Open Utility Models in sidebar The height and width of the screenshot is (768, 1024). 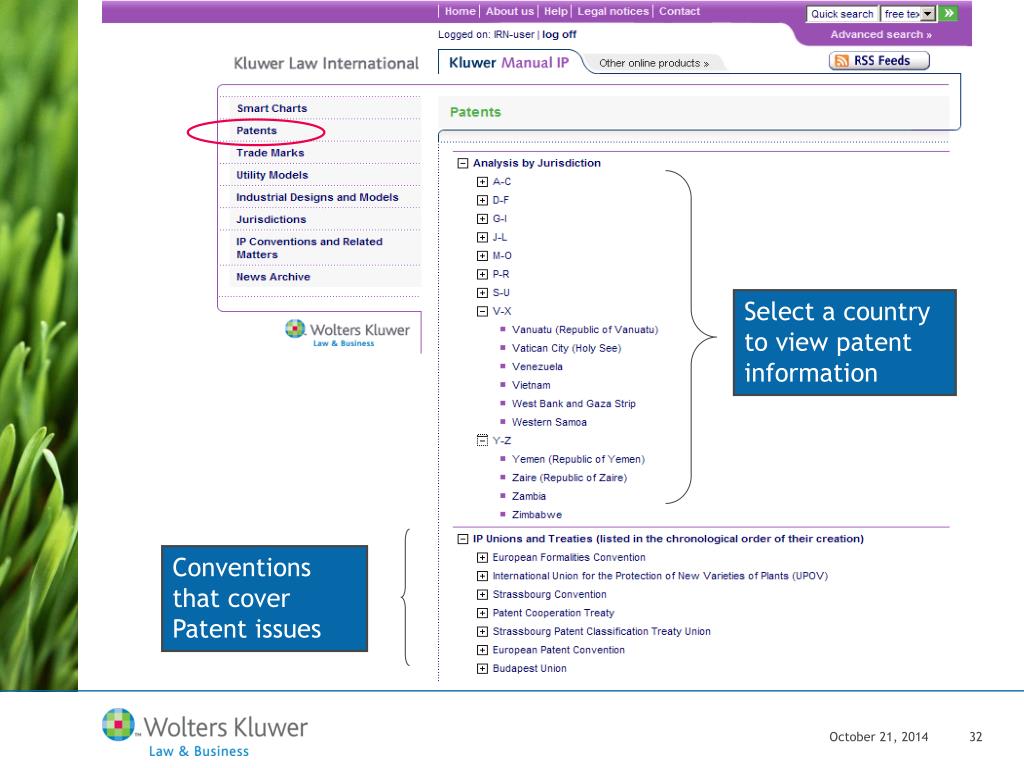pyautogui.click(x=272, y=175)
